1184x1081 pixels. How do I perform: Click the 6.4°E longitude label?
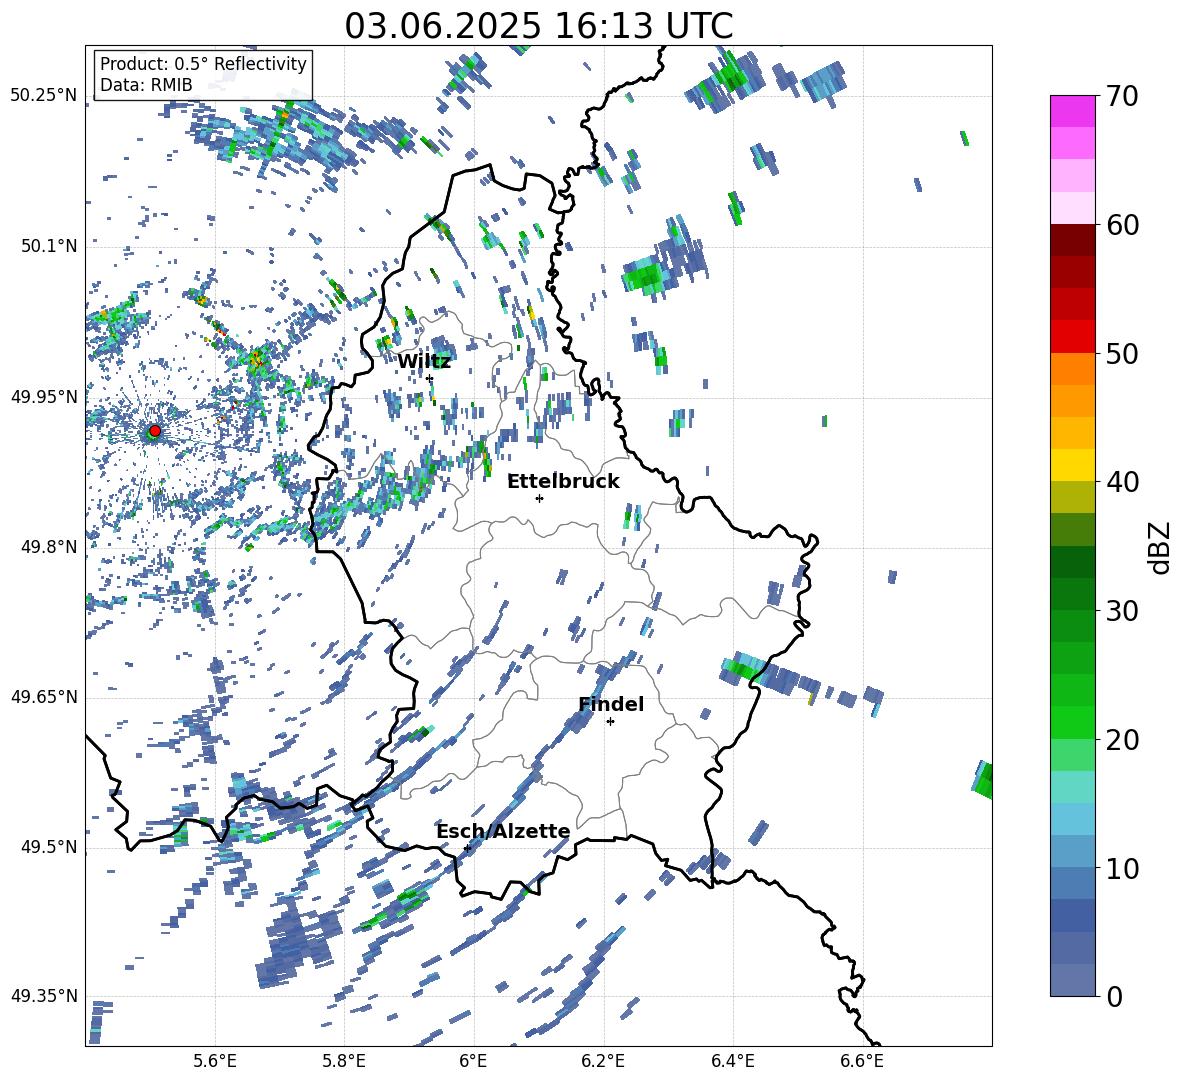pyautogui.click(x=732, y=1061)
